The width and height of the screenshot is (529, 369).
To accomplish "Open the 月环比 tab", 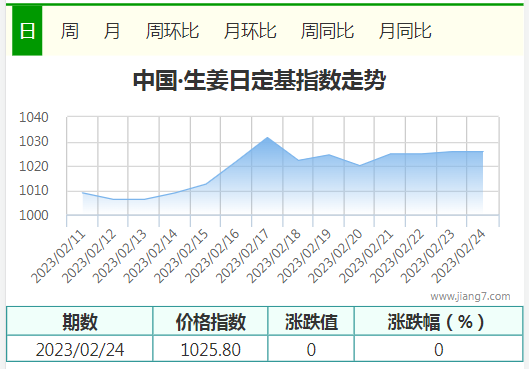I will [x=250, y=31].
